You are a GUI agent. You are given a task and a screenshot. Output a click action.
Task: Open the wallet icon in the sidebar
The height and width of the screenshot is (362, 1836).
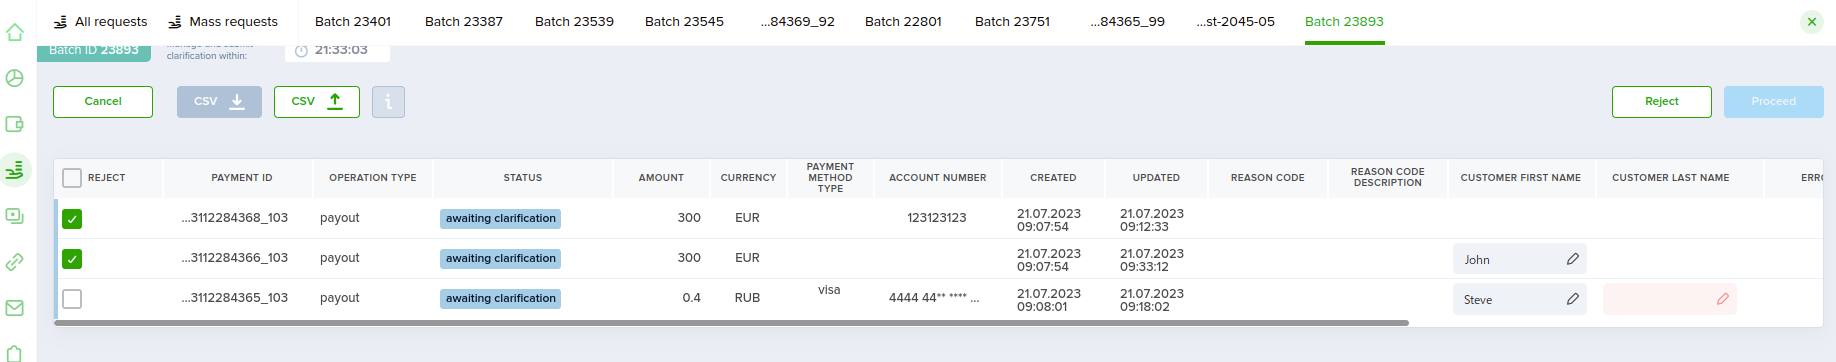[15, 124]
